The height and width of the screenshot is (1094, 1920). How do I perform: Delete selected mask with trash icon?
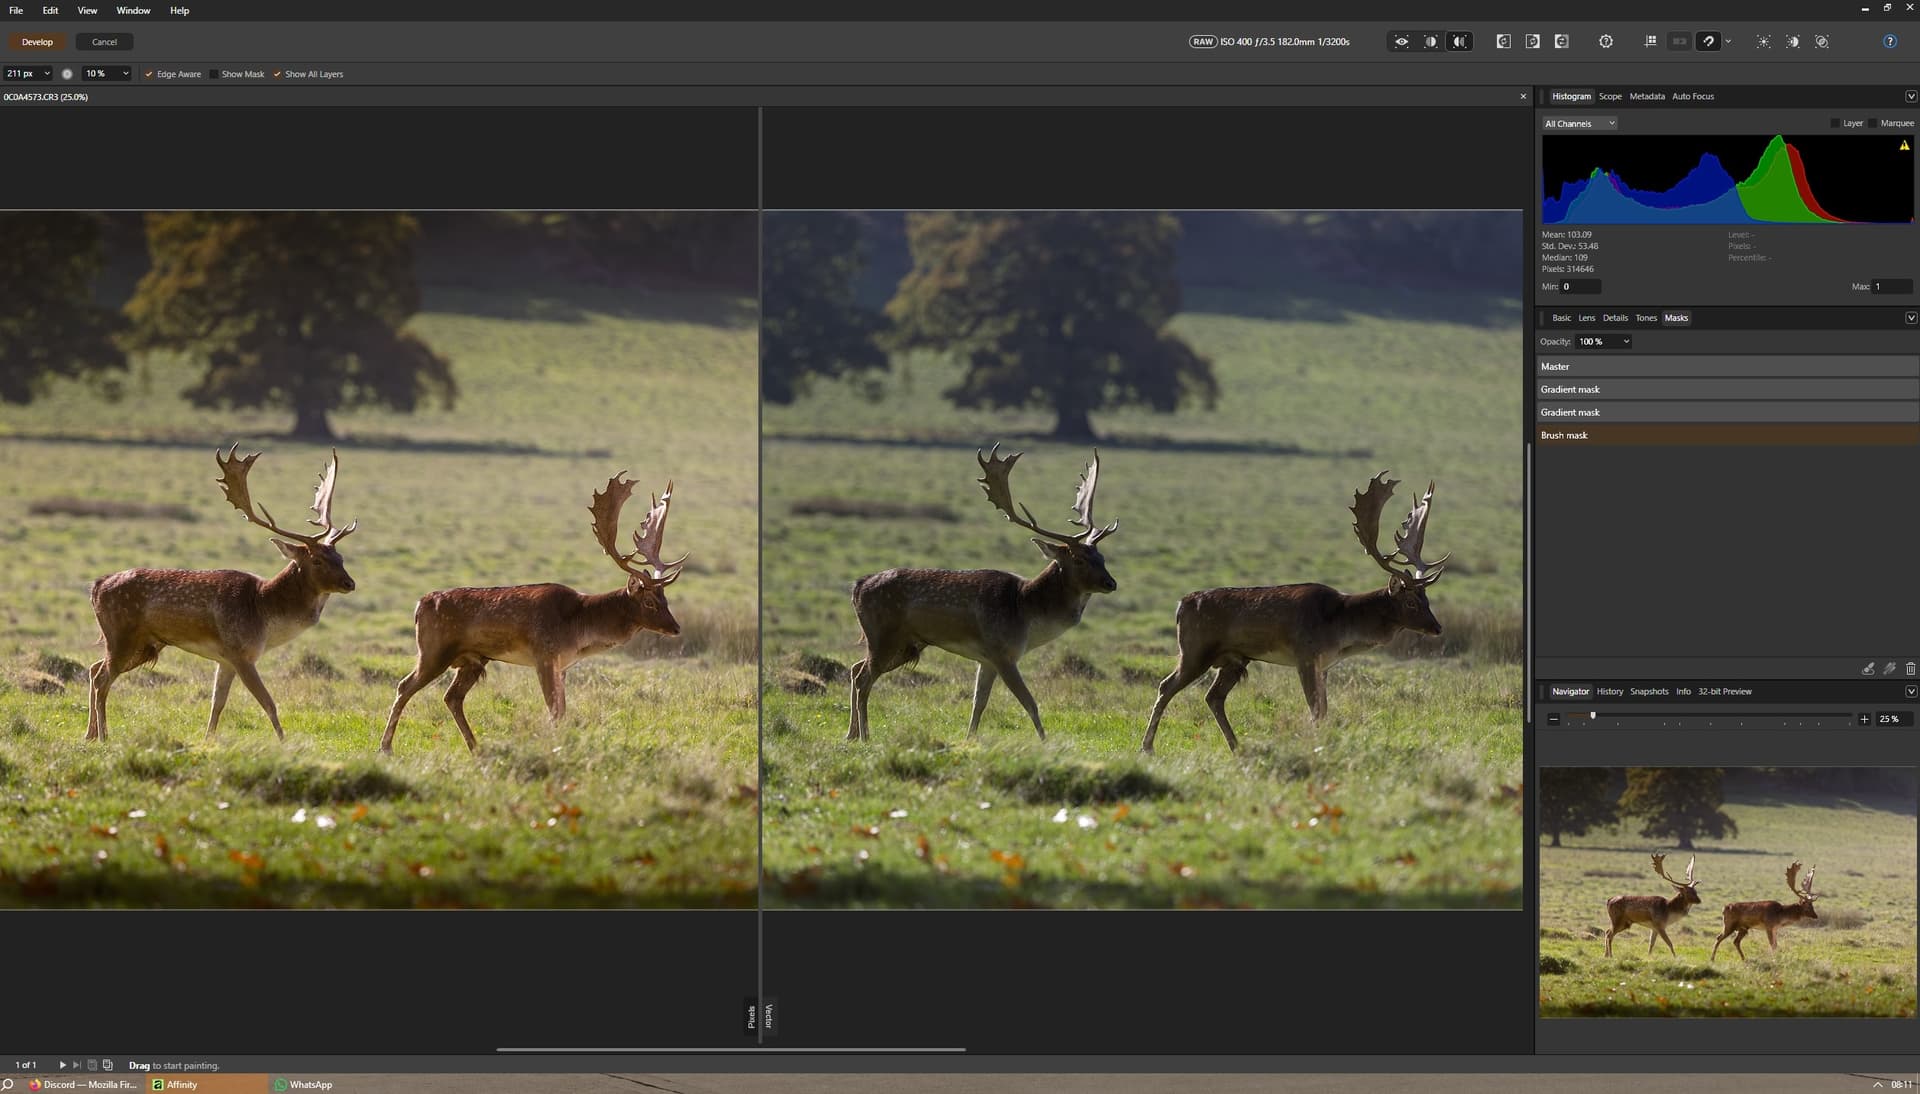pos(1910,668)
